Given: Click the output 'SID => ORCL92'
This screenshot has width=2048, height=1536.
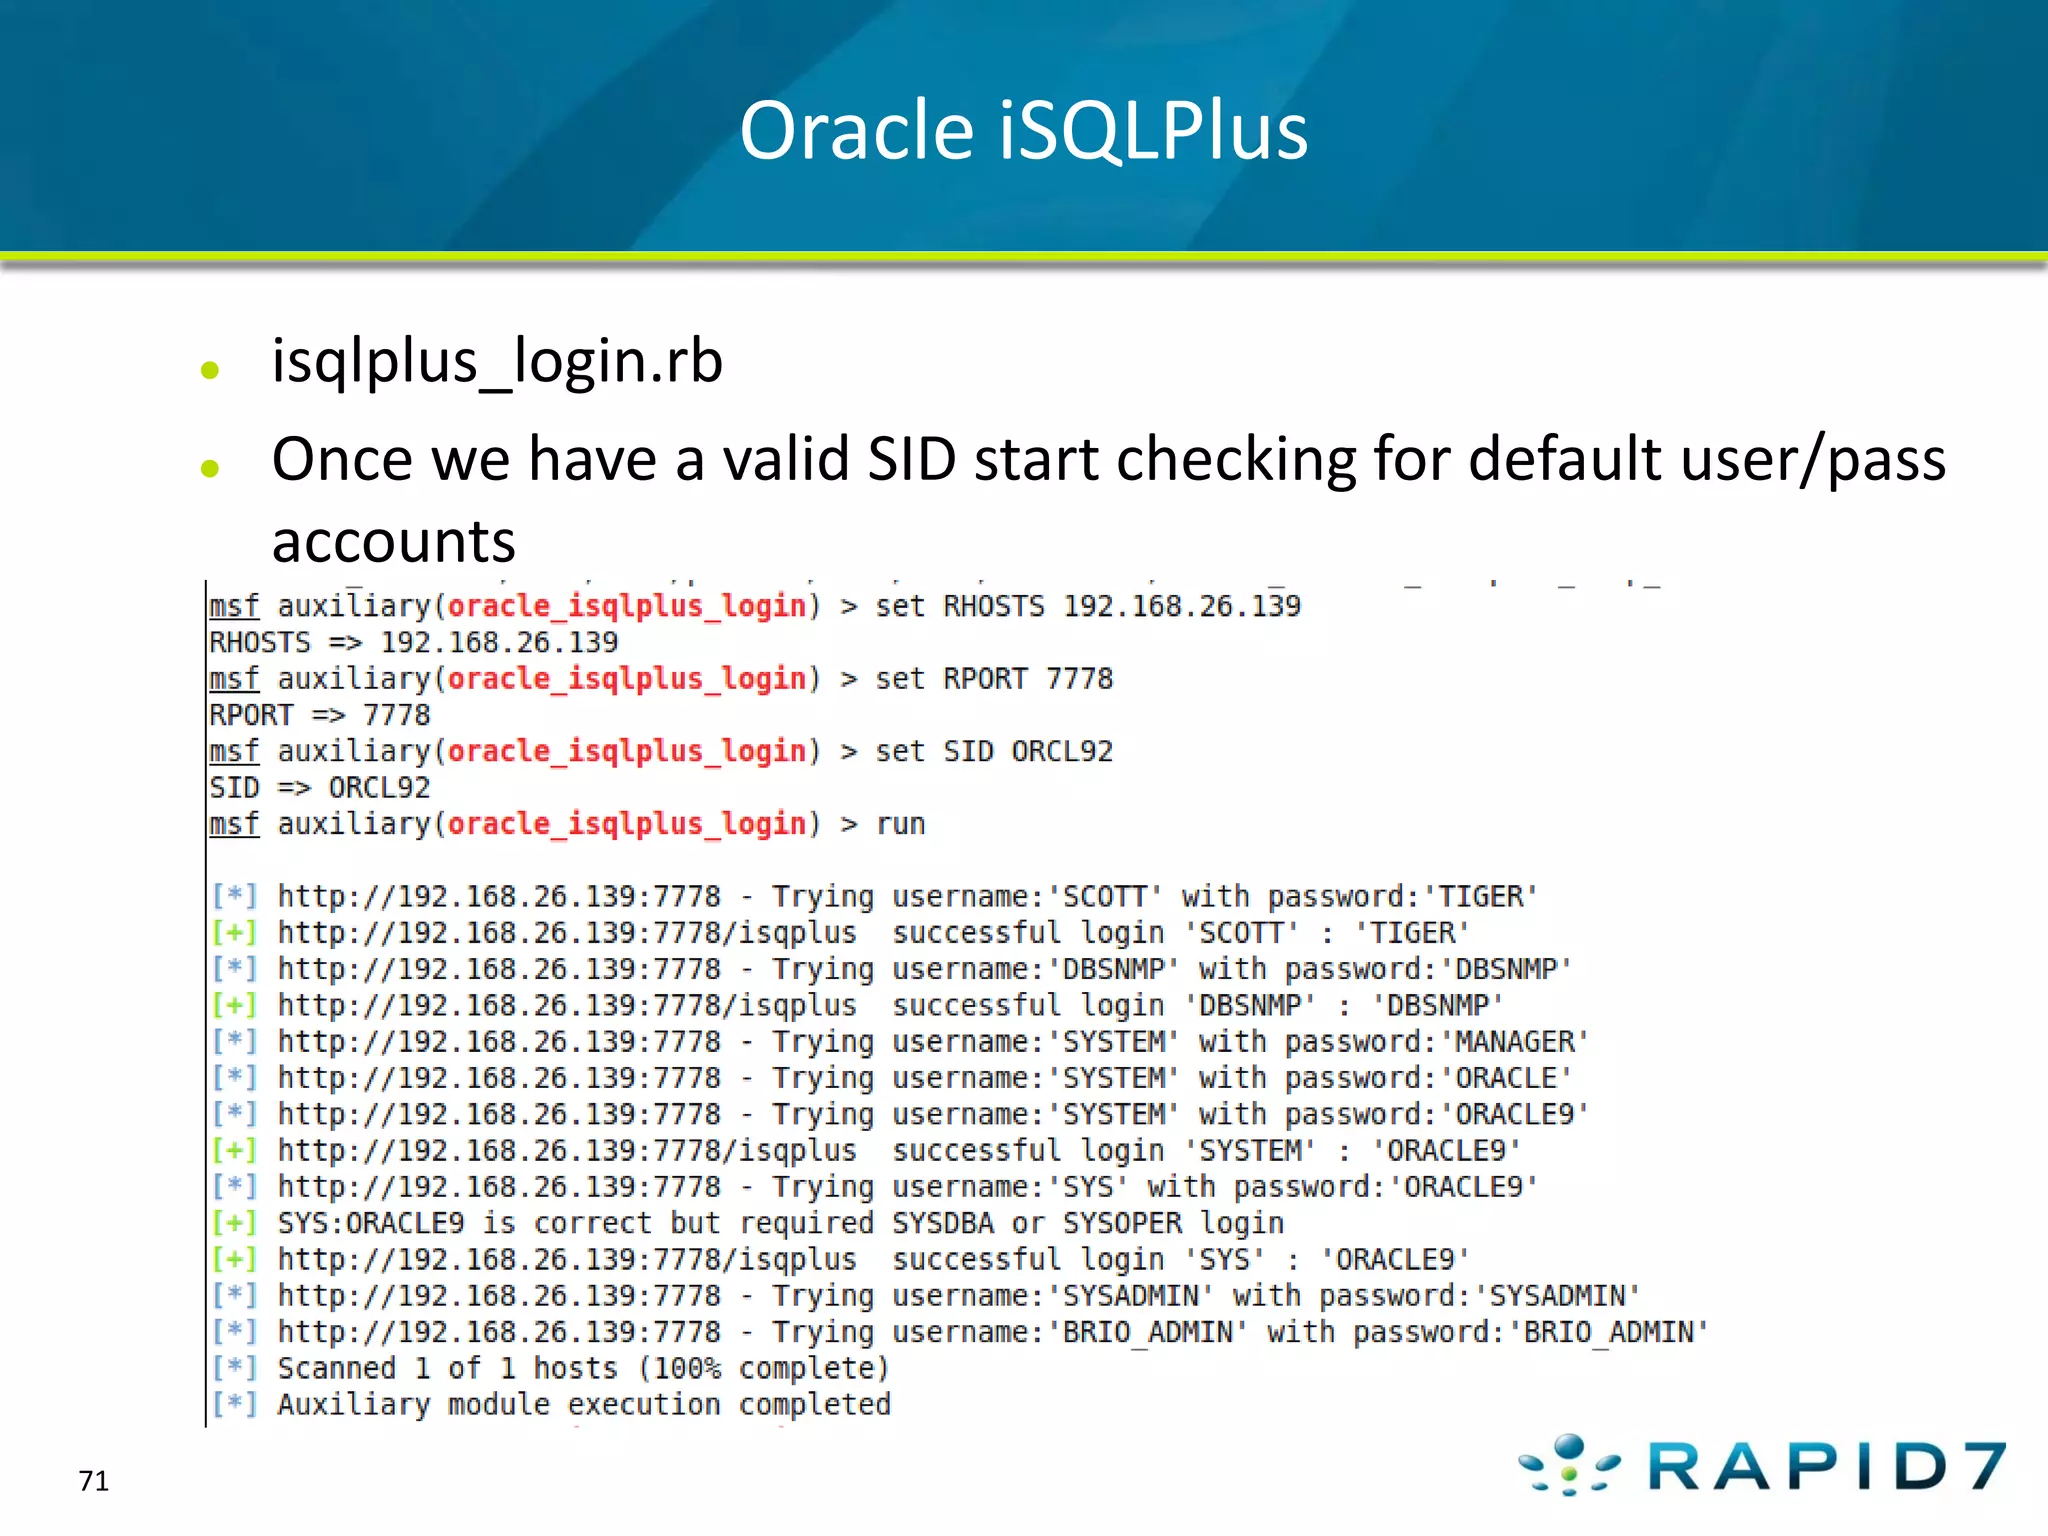Looking at the screenshot, I should pos(320,788).
